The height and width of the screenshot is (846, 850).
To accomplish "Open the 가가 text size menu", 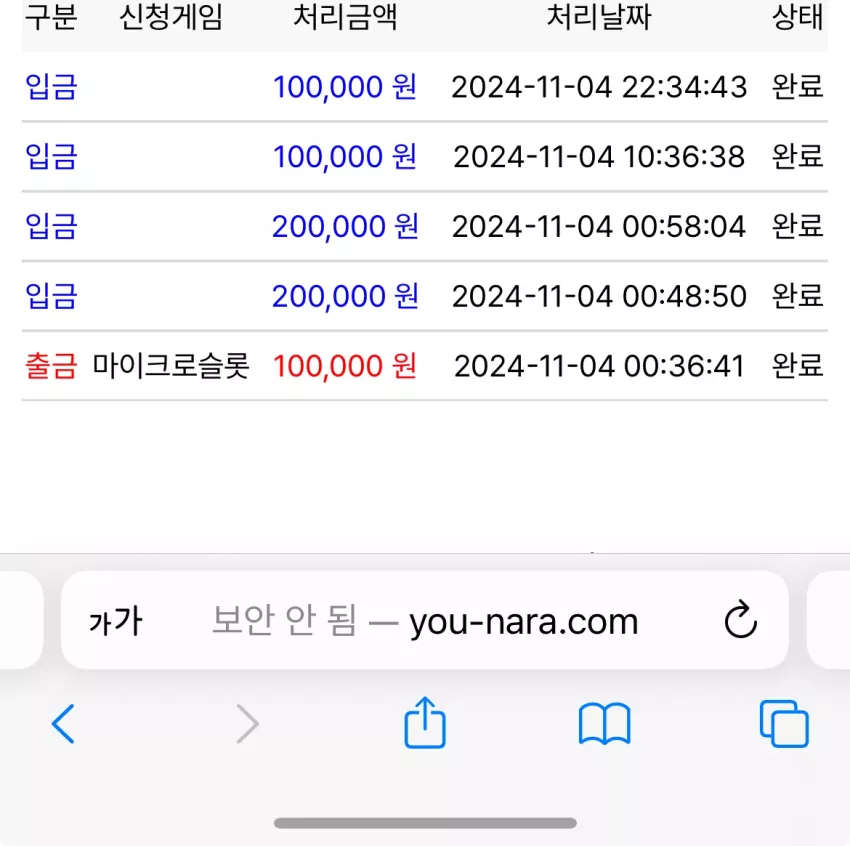I will click(115, 621).
